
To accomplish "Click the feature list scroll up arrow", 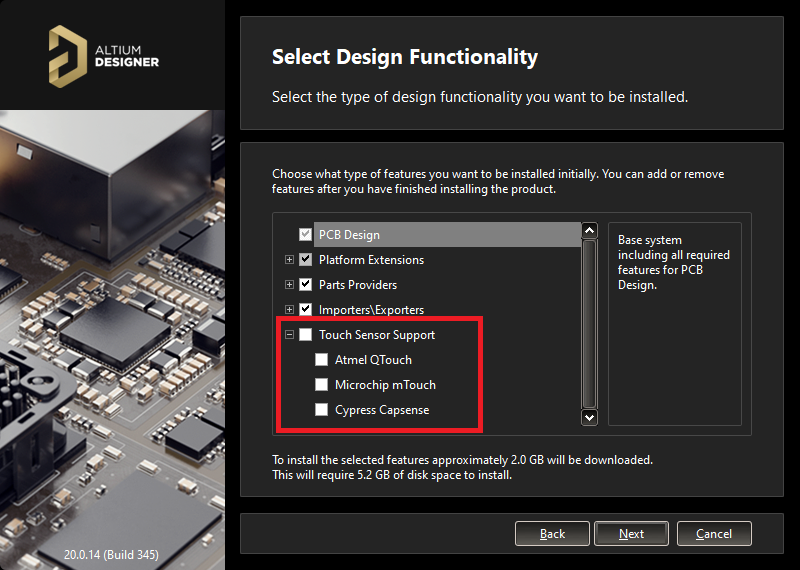I will tap(589, 231).
